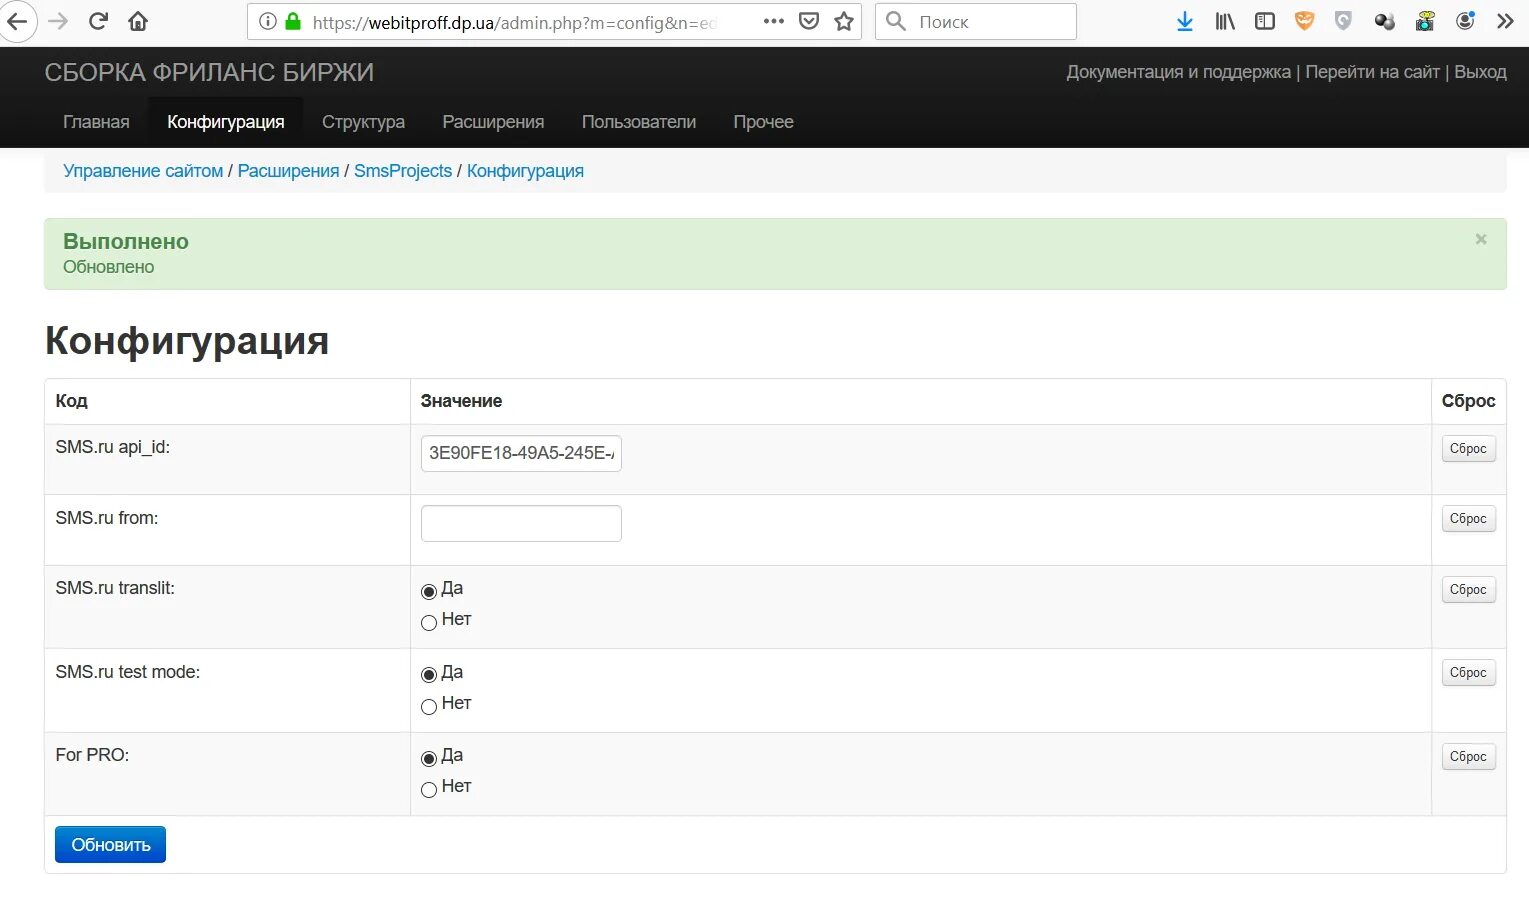The image size is (1529, 901).
Task: Reload the page with the refresh icon
Action: coord(98,21)
